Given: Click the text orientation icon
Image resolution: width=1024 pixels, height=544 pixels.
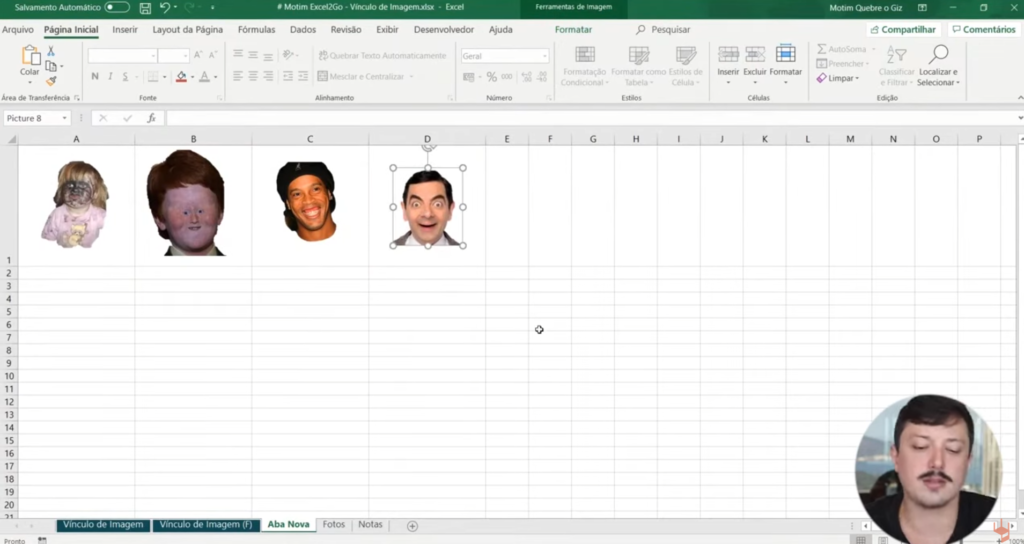Looking at the screenshot, I should pyautogui.click(x=288, y=55).
